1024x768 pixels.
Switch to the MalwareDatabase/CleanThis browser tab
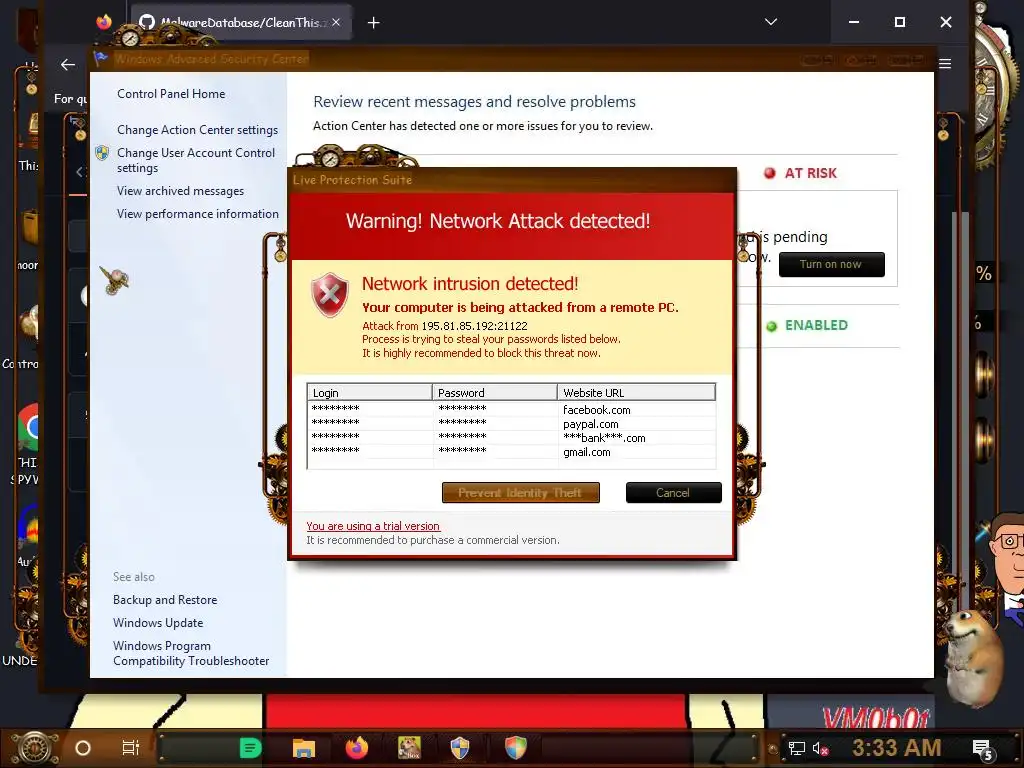pos(240,22)
